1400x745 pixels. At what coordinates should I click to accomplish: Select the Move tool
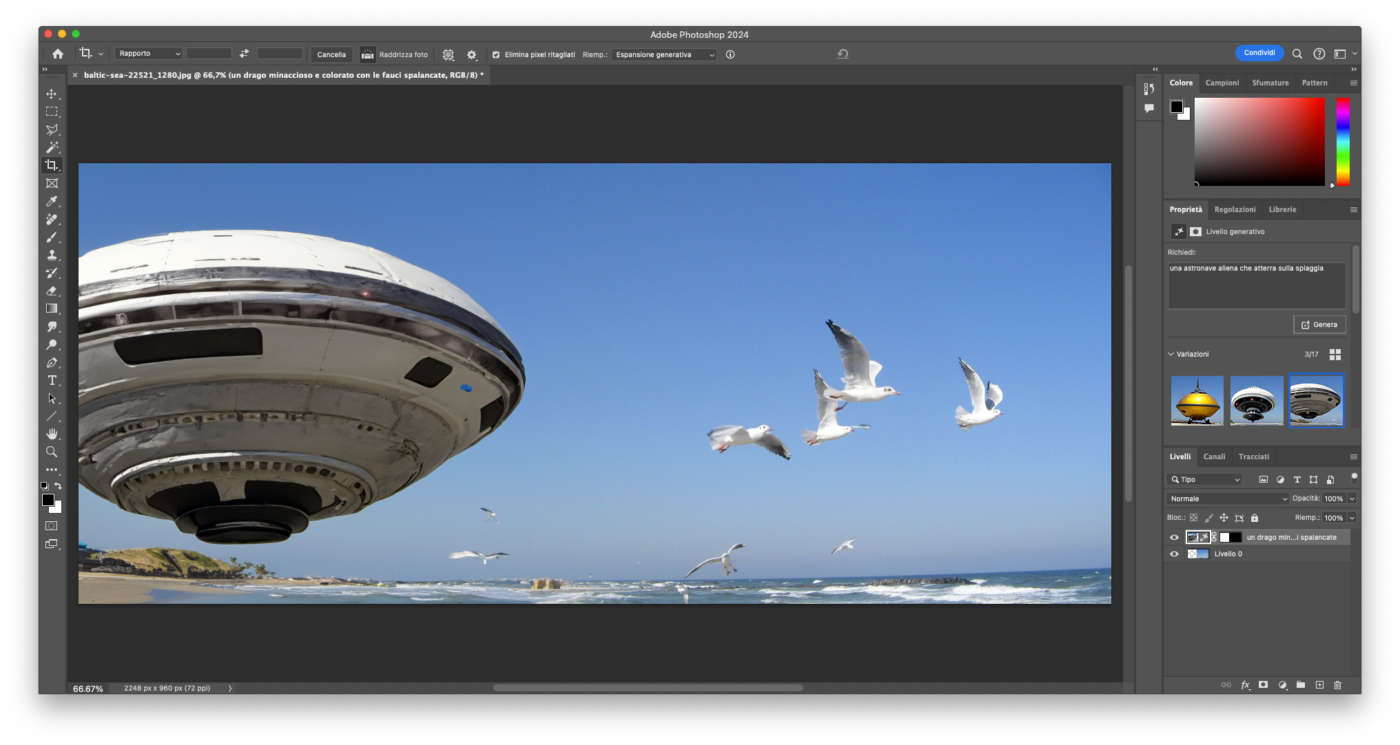[x=52, y=94]
